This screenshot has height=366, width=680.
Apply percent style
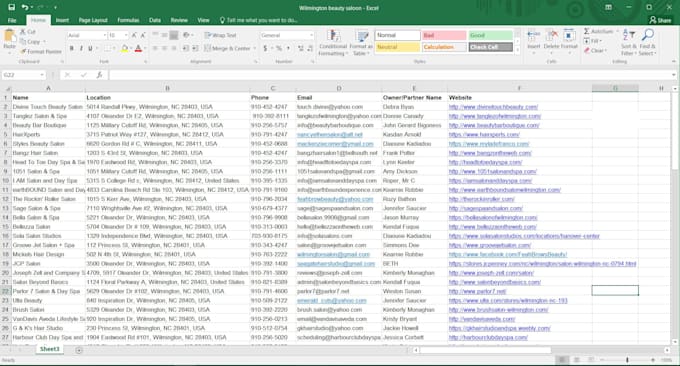279,49
